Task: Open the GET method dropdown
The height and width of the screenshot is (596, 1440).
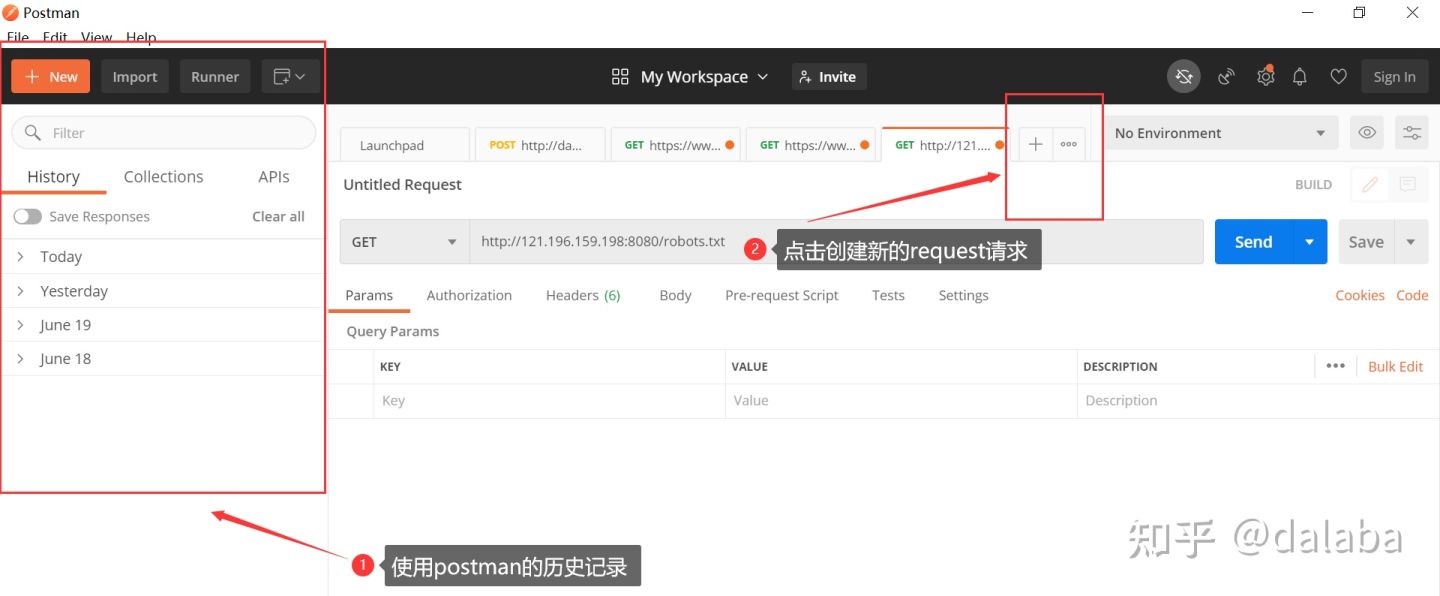Action: click(405, 242)
